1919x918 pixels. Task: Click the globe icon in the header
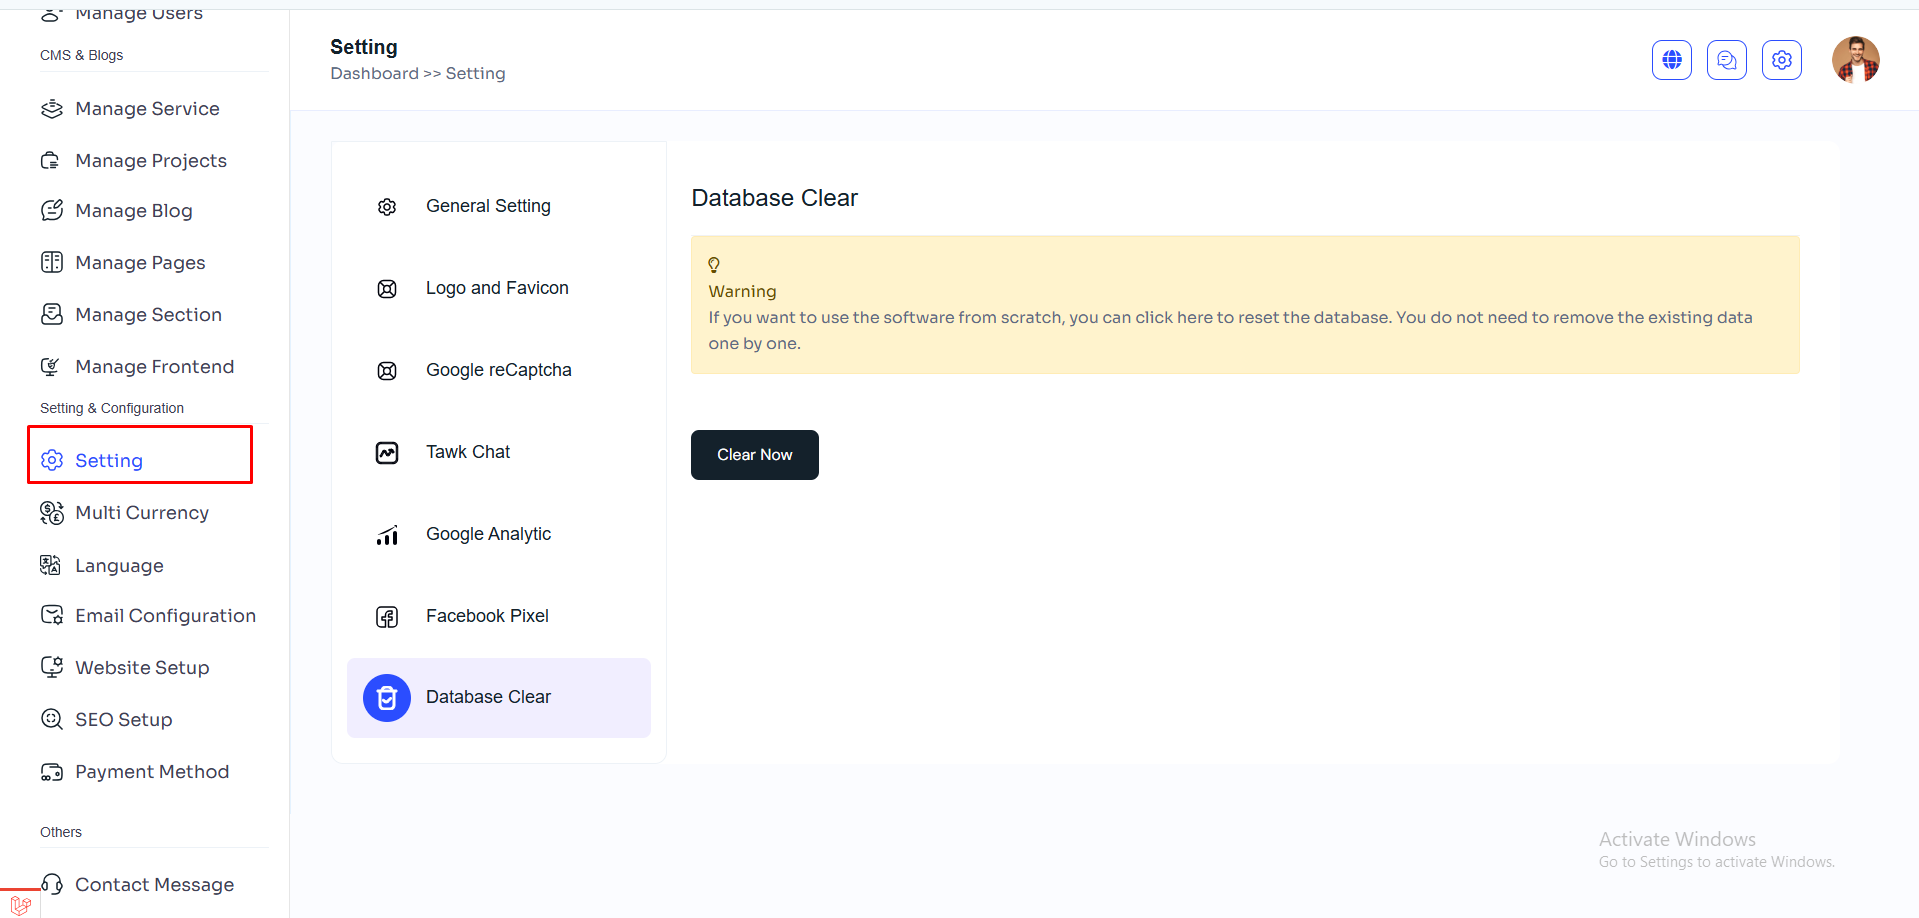(1671, 60)
